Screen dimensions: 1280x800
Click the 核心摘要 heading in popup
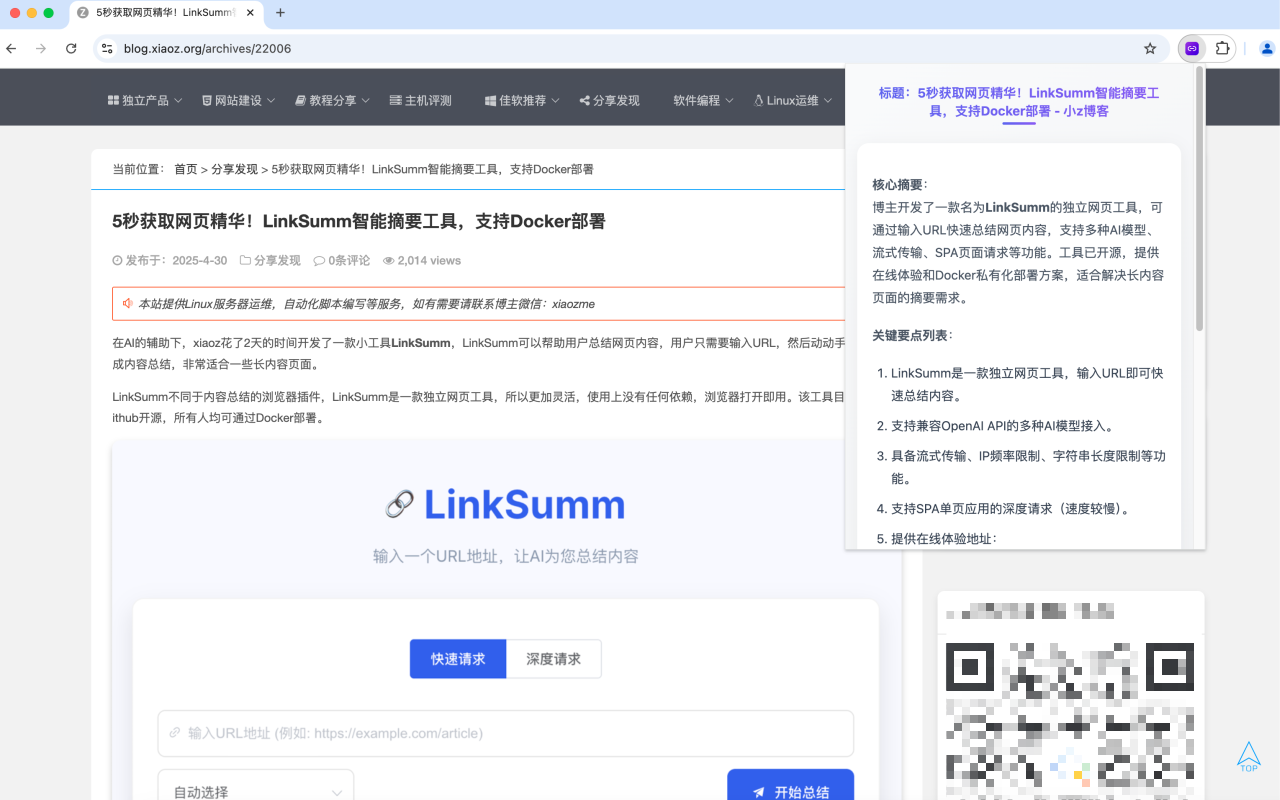900,185
